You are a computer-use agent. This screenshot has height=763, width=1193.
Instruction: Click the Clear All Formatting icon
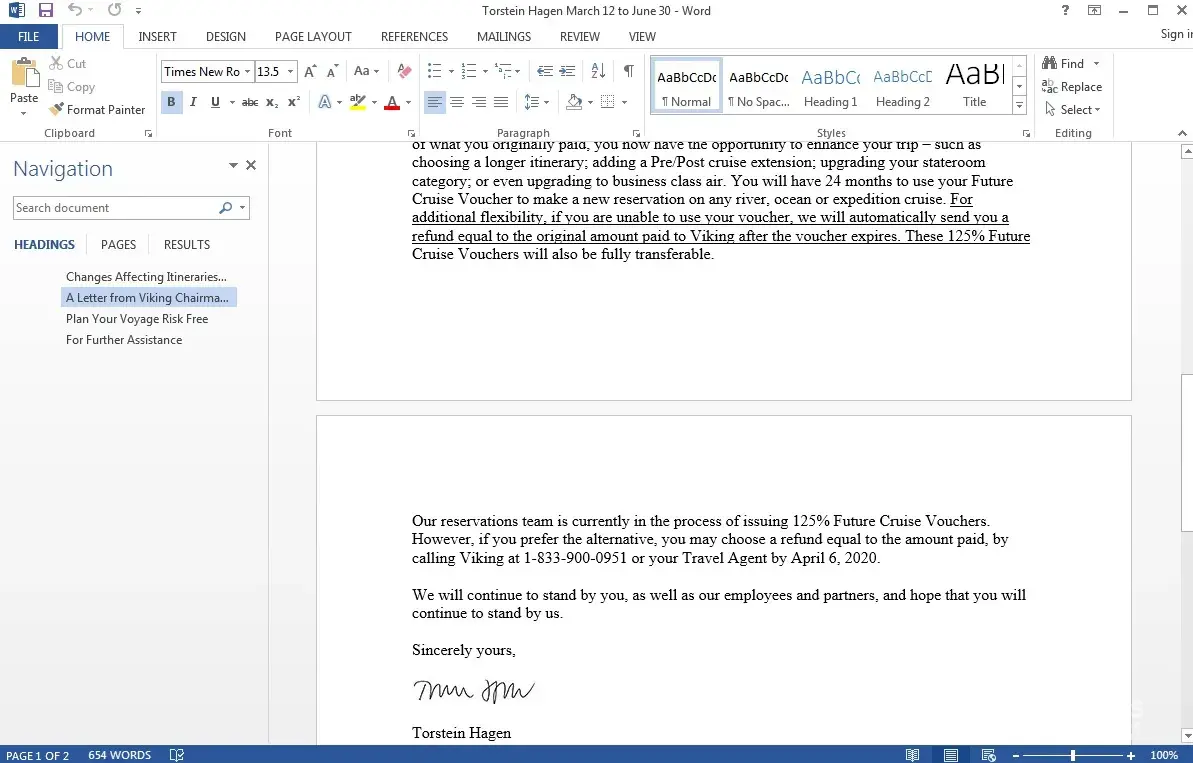[x=404, y=72]
